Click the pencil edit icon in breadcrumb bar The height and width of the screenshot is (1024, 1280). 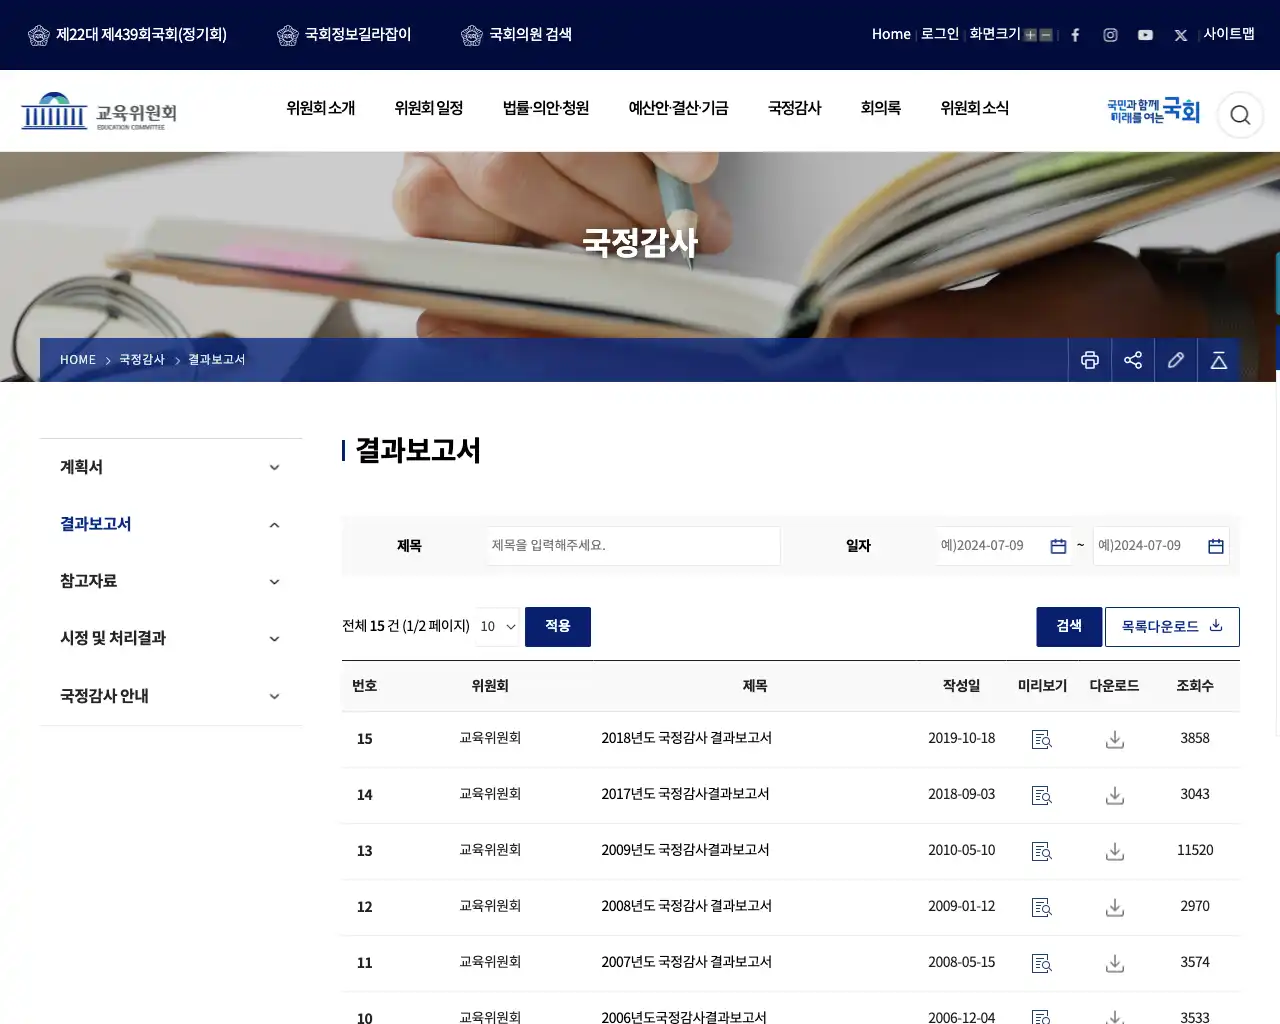click(1176, 360)
